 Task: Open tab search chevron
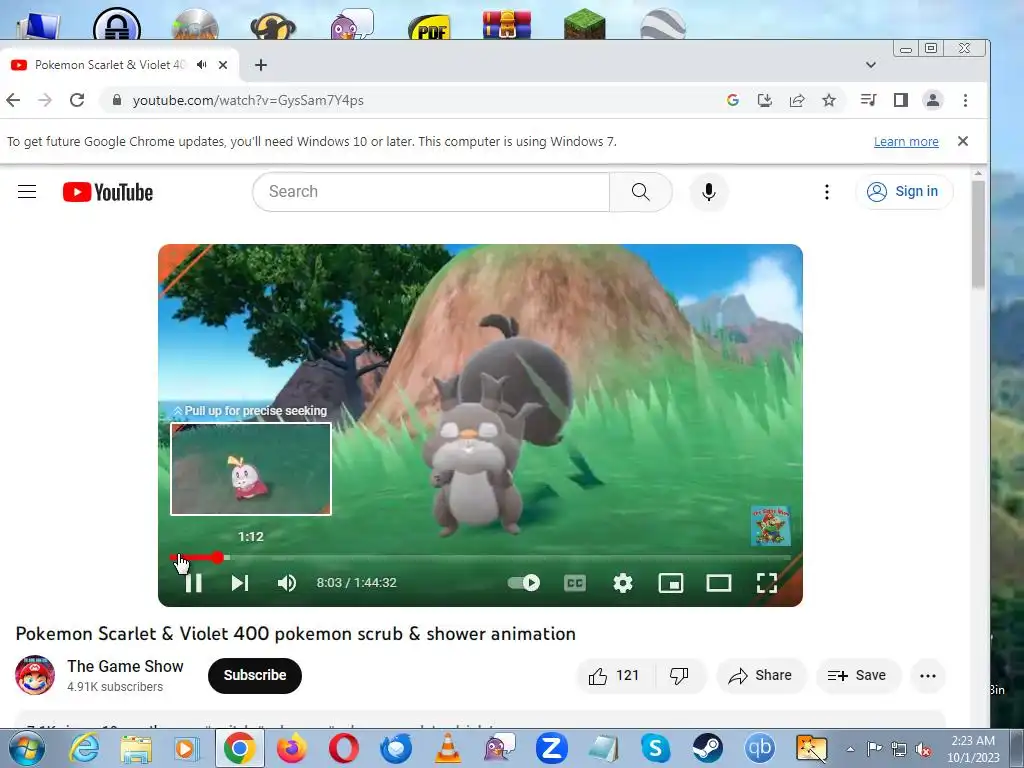[x=871, y=65]
